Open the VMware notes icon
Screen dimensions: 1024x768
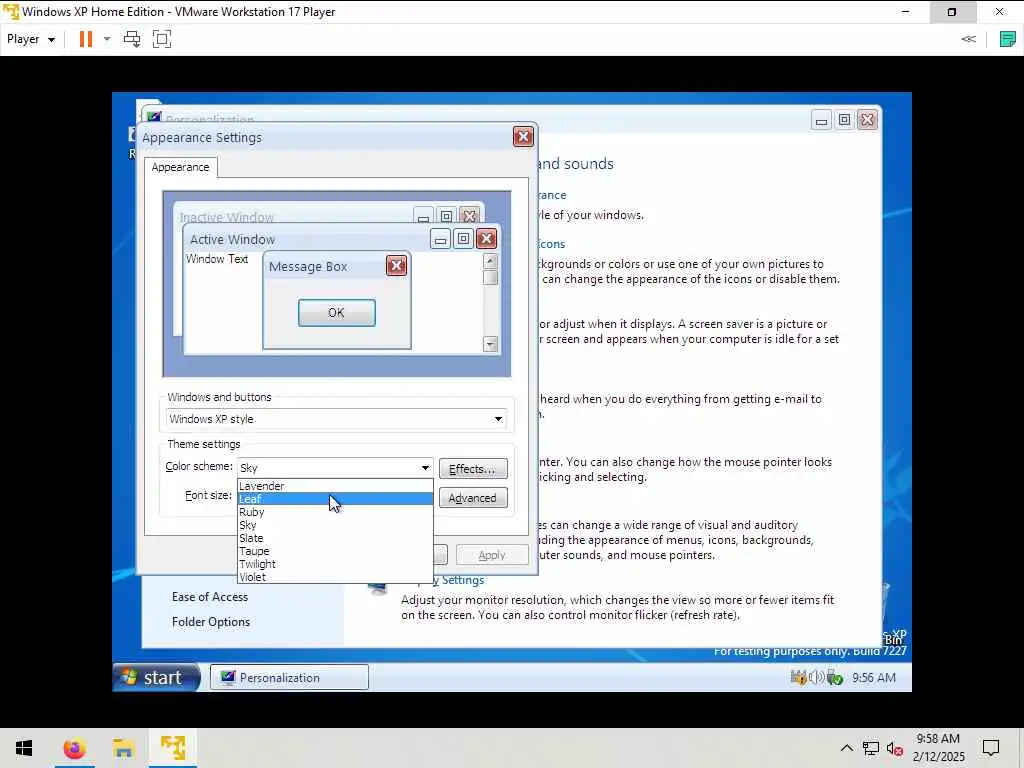coord(1008,39)
